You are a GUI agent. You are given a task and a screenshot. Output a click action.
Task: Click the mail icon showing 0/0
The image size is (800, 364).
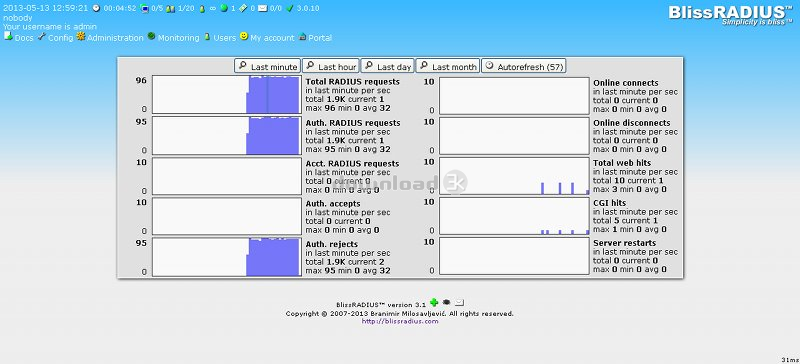pos(263,8)
